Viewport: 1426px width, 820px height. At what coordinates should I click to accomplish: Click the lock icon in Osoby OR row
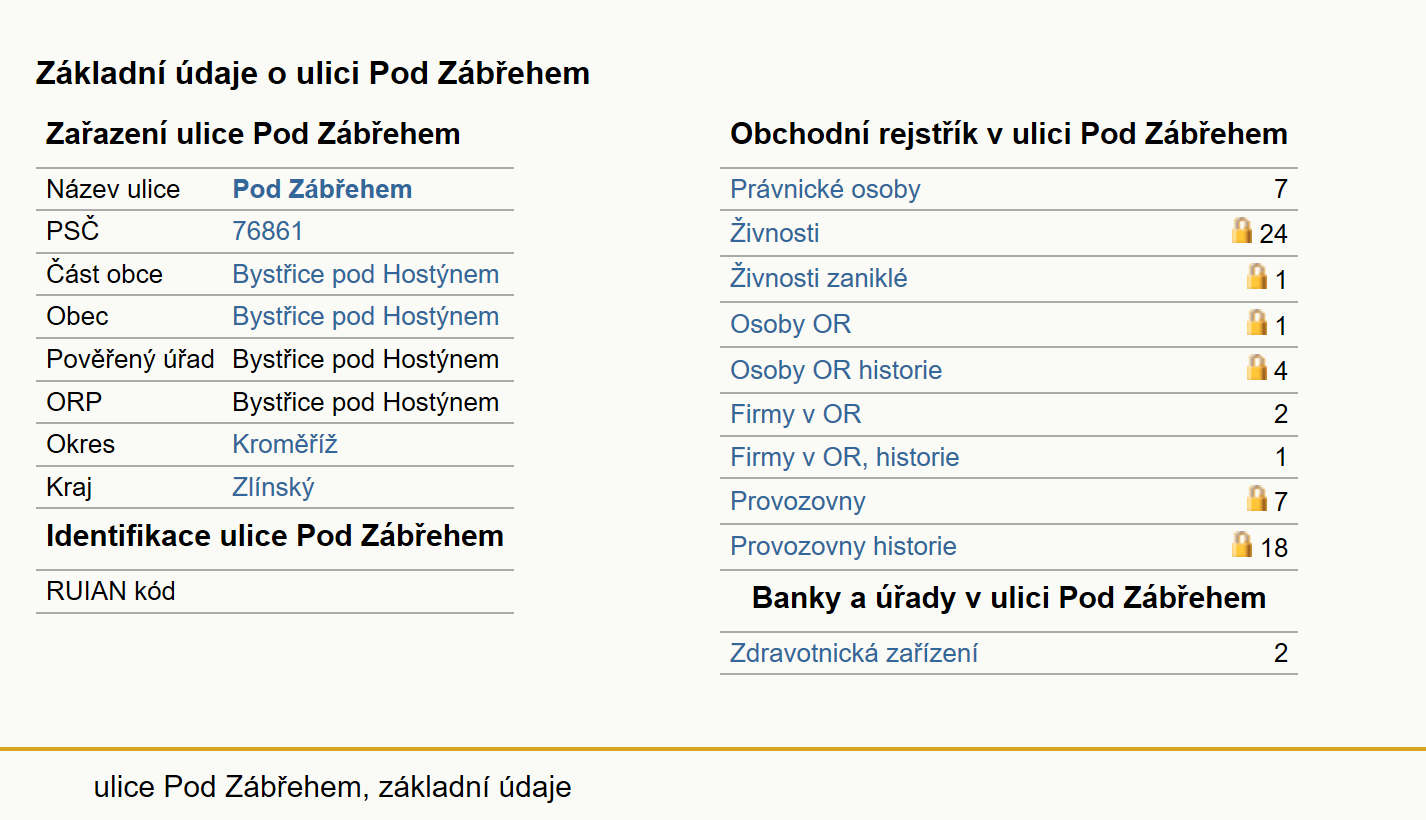pos(1257,322)
